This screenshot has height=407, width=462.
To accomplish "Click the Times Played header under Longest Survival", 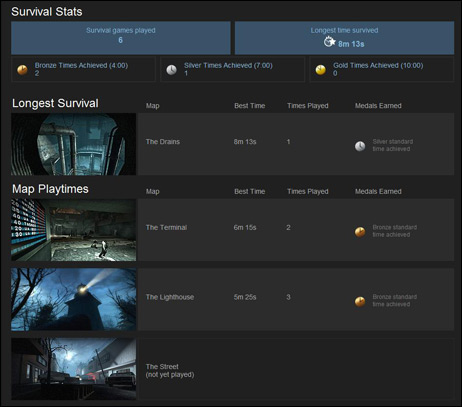I will (308, 106).
